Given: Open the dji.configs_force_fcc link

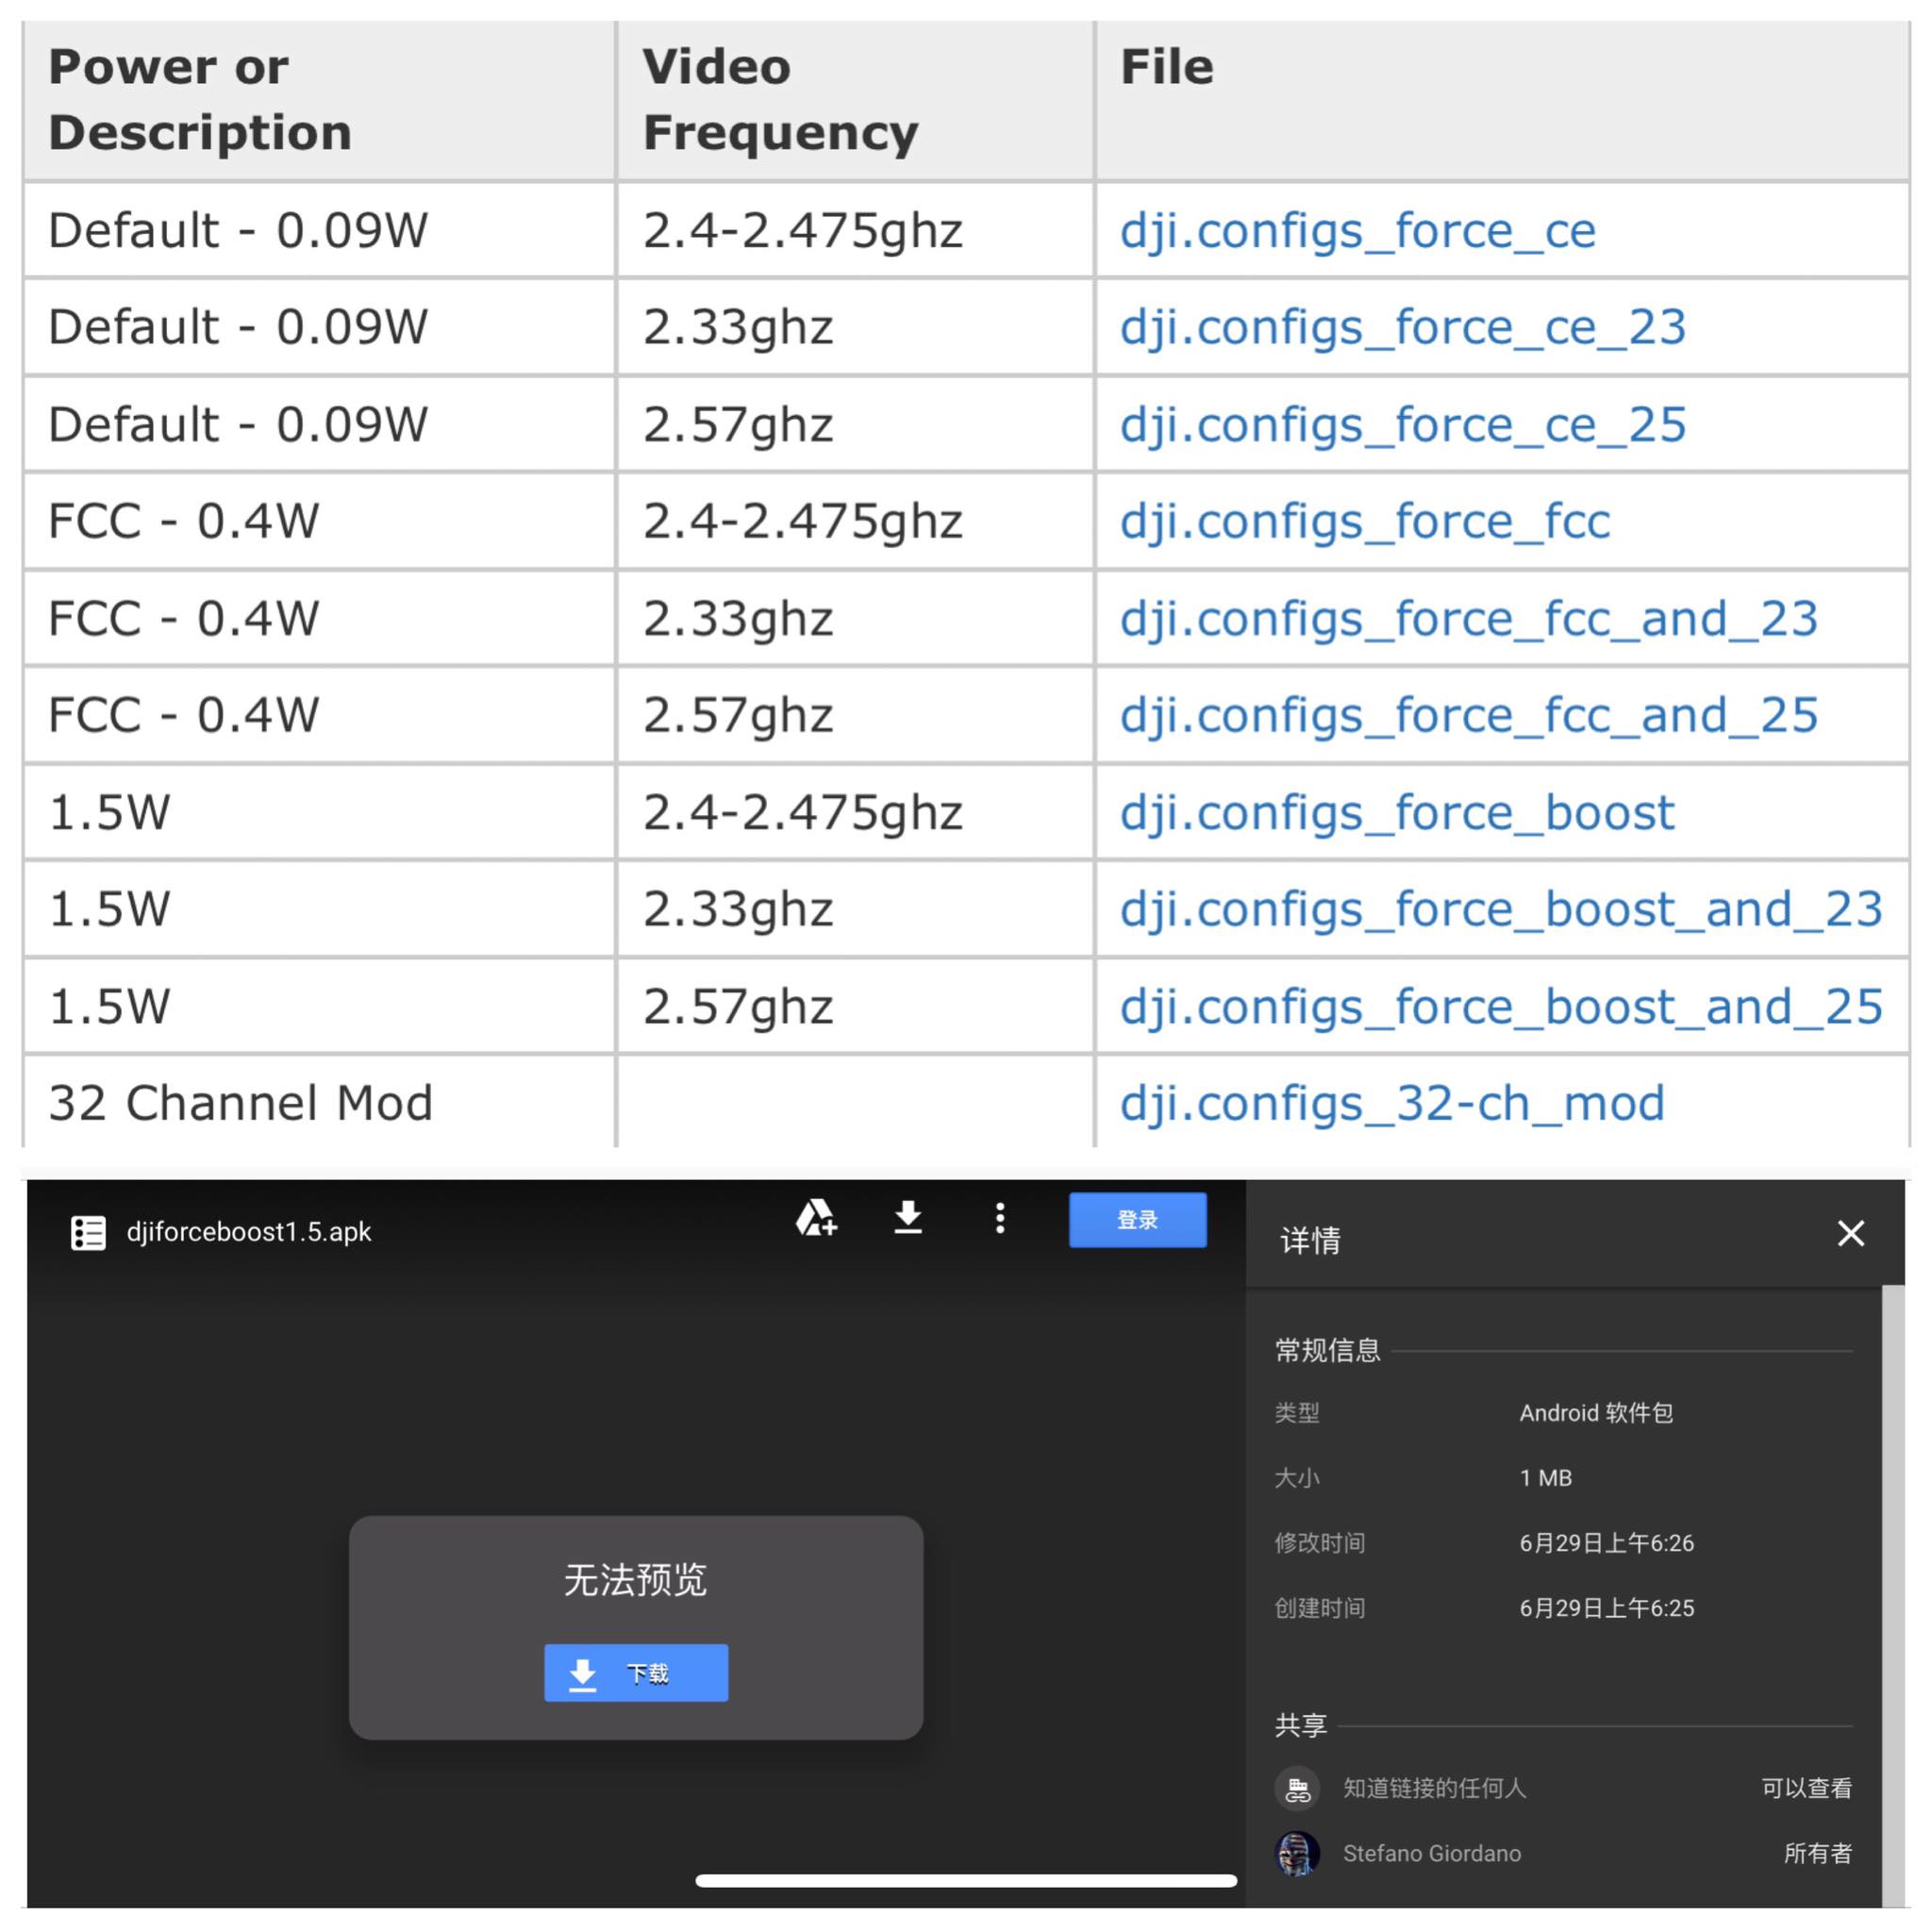Looking at the screenshot, I should pos(1365,522).
